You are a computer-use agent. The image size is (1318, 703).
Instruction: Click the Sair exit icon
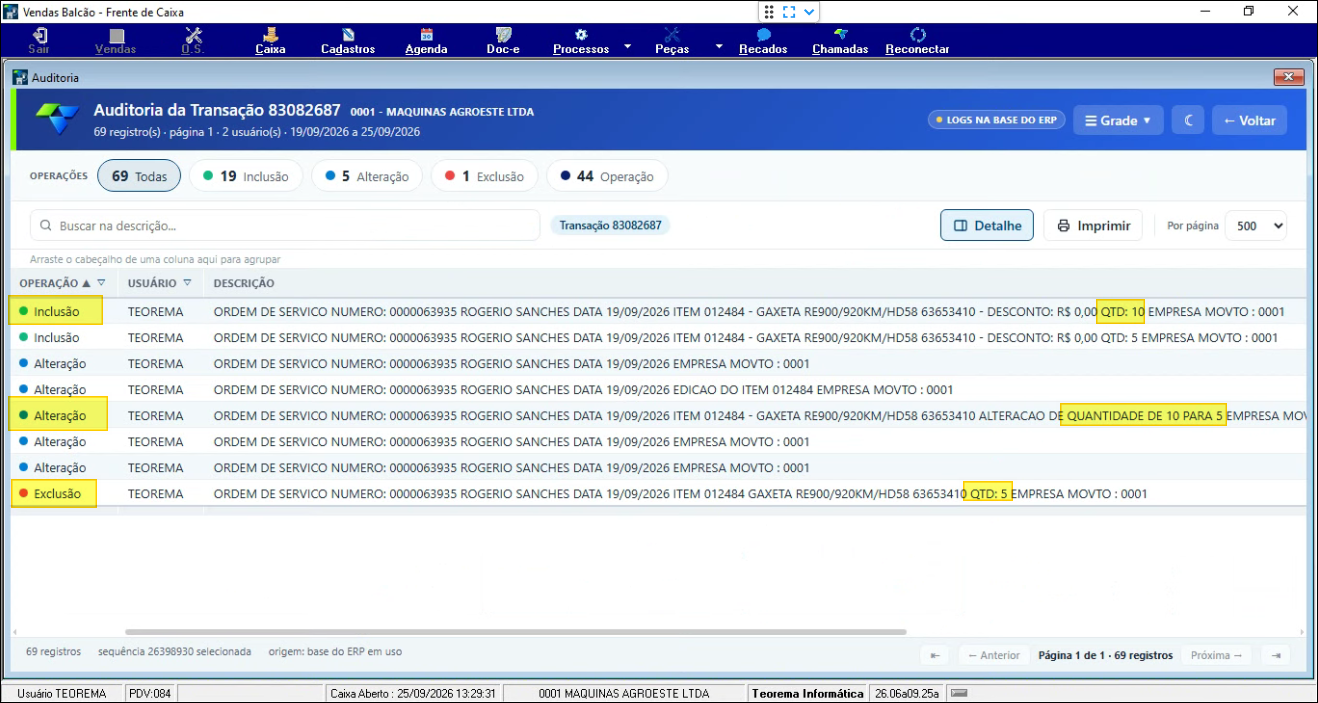39,36
